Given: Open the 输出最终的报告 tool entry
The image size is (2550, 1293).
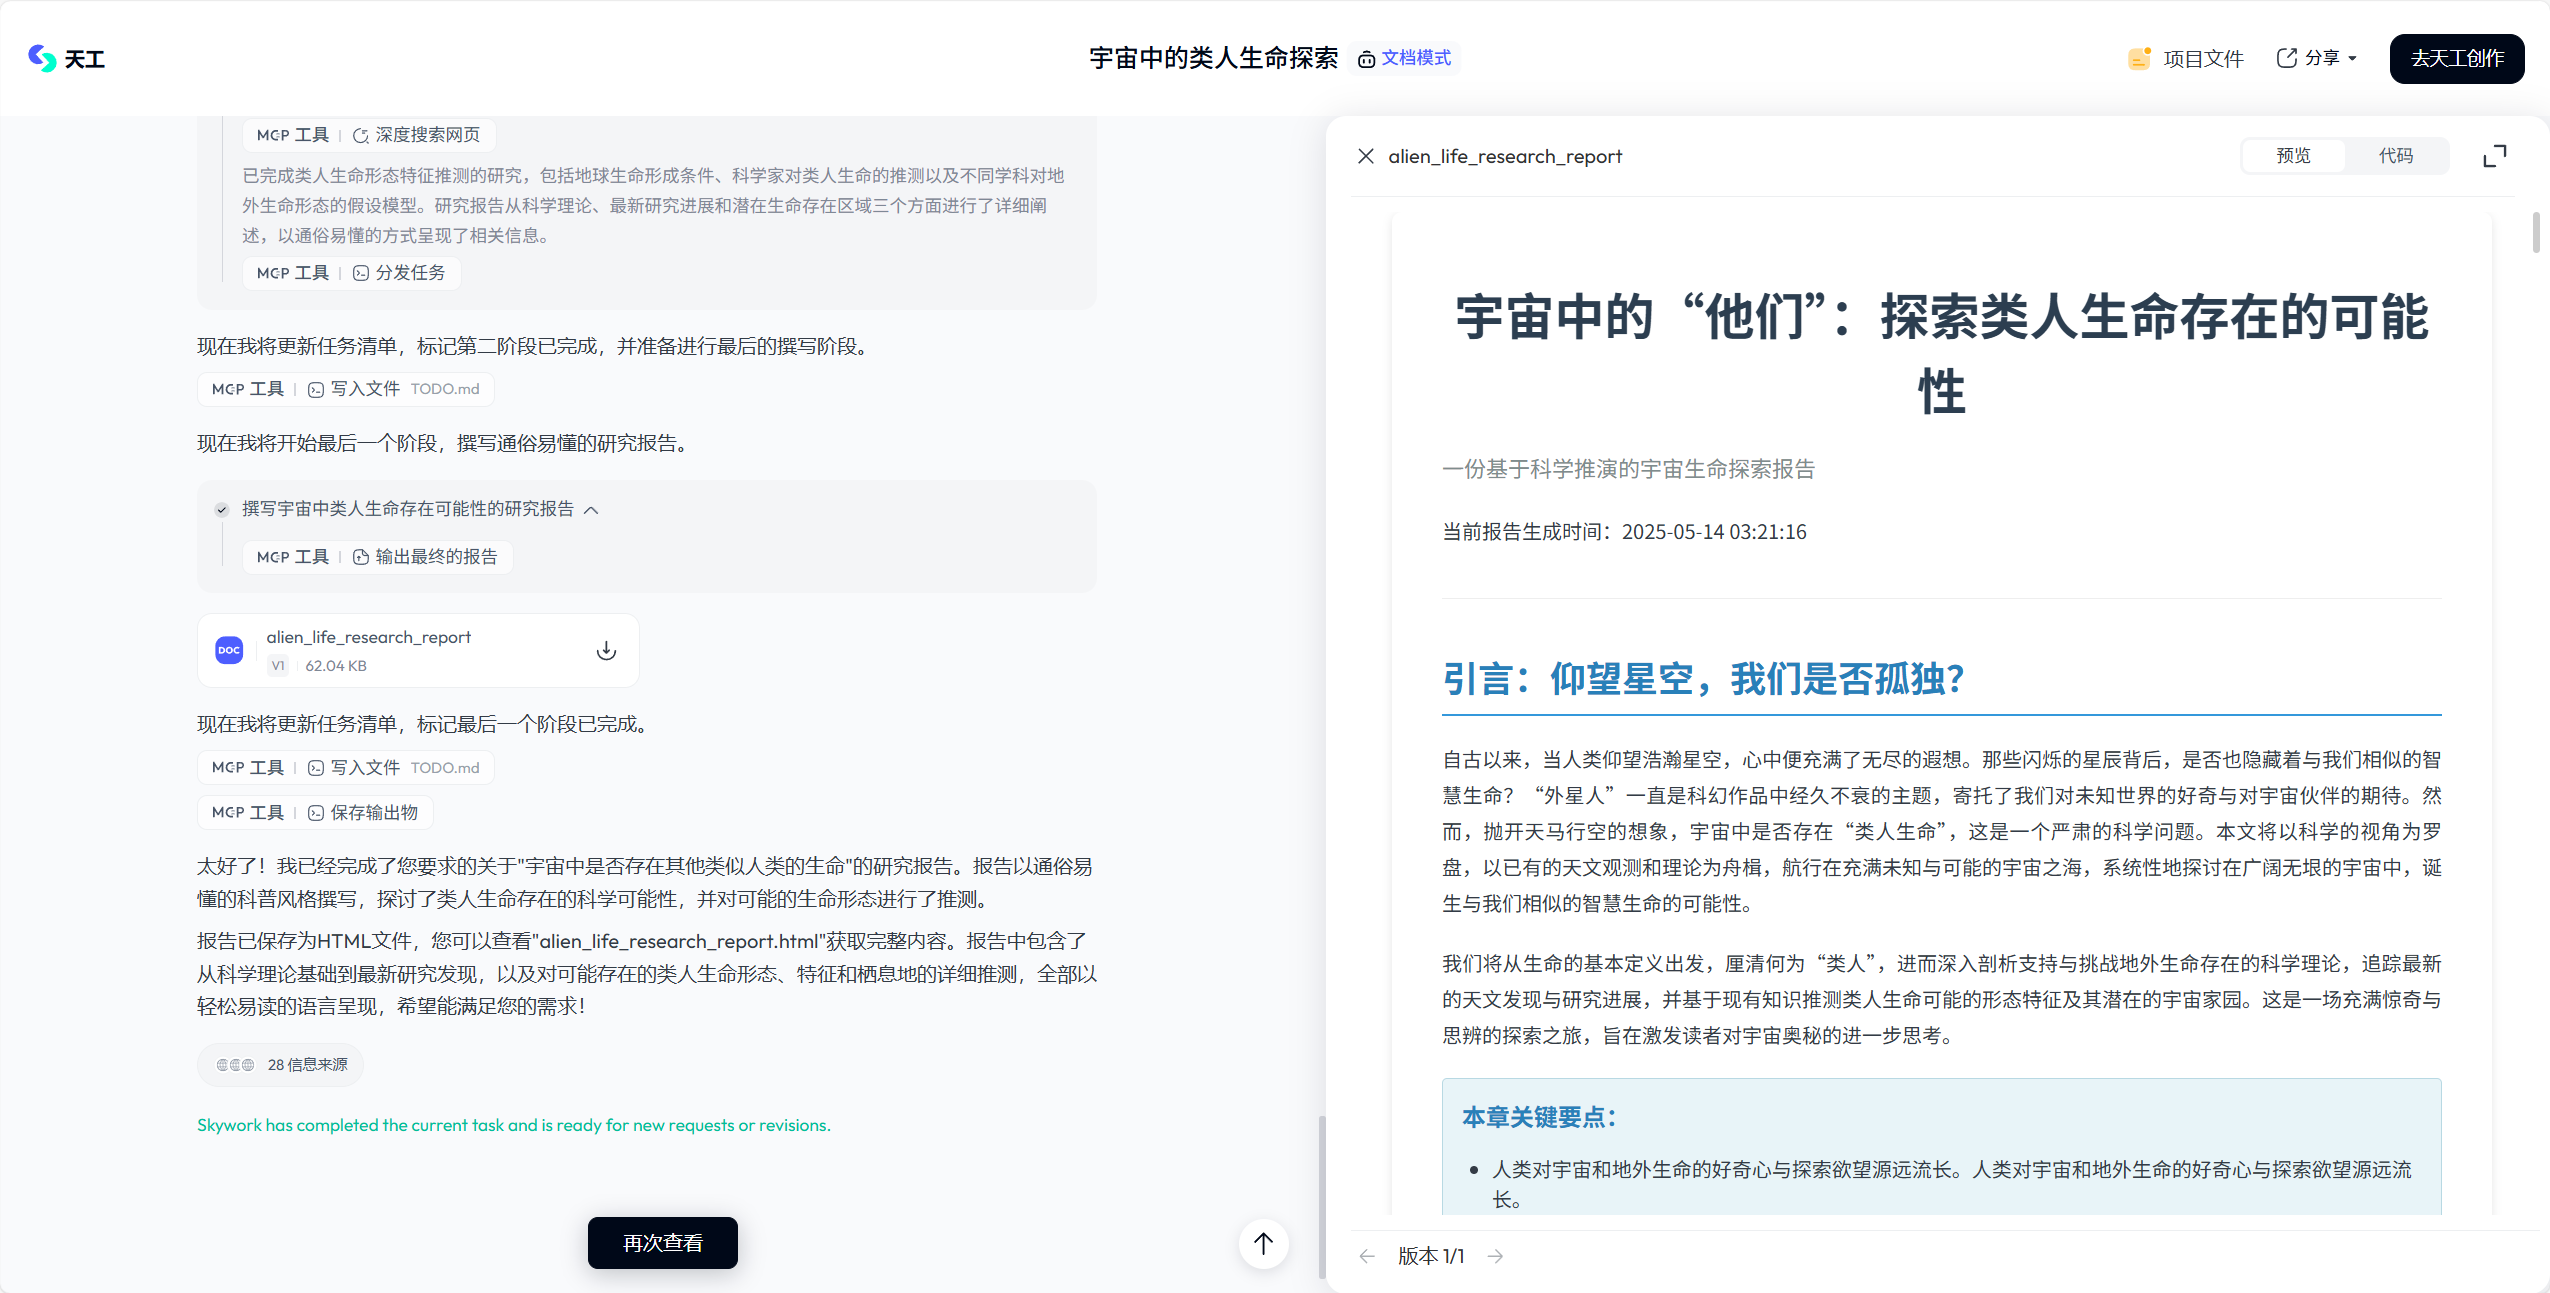Looking at the screenshot, I should click(x=425, y=557).
